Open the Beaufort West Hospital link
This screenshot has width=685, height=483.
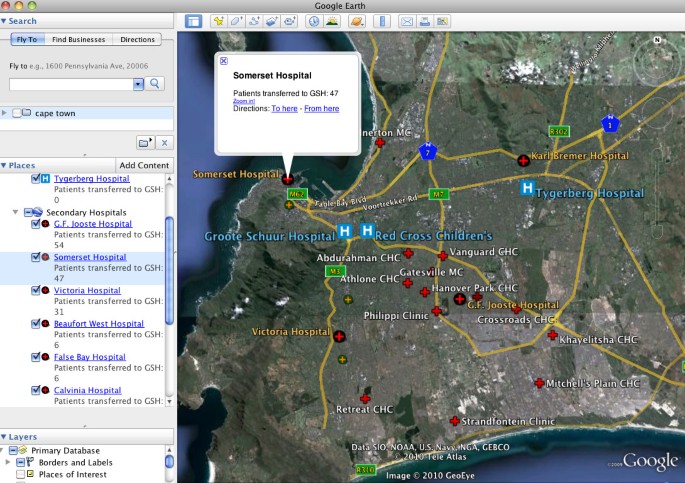click(x=99, y=324)
